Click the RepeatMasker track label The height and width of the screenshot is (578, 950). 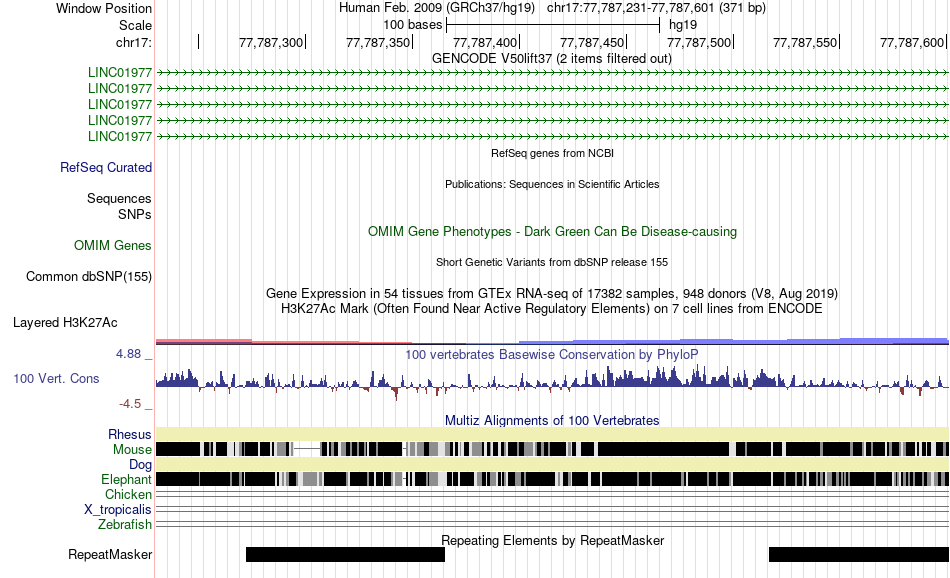point(110,554)
